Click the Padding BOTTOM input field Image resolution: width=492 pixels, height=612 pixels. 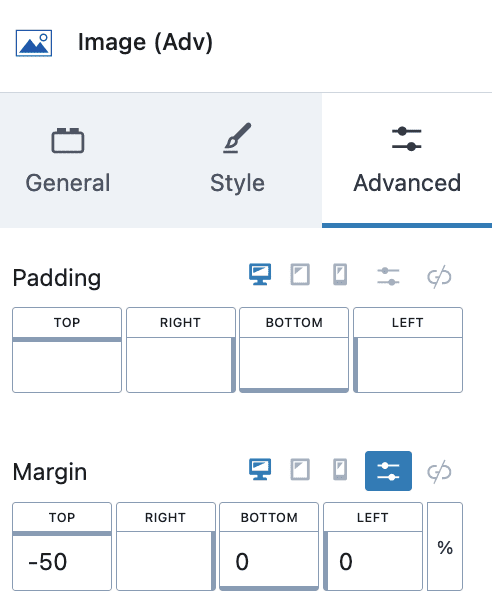[x=294, y=364]
